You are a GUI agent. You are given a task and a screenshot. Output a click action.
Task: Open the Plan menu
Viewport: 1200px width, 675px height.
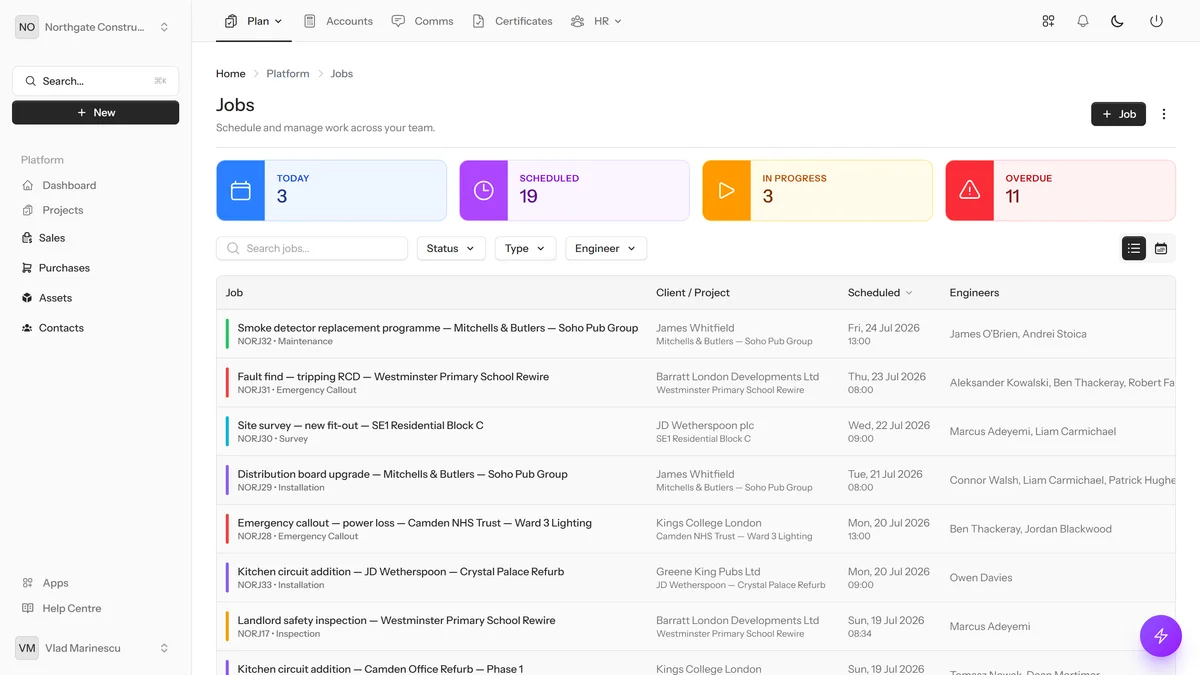tap(254, 21)
